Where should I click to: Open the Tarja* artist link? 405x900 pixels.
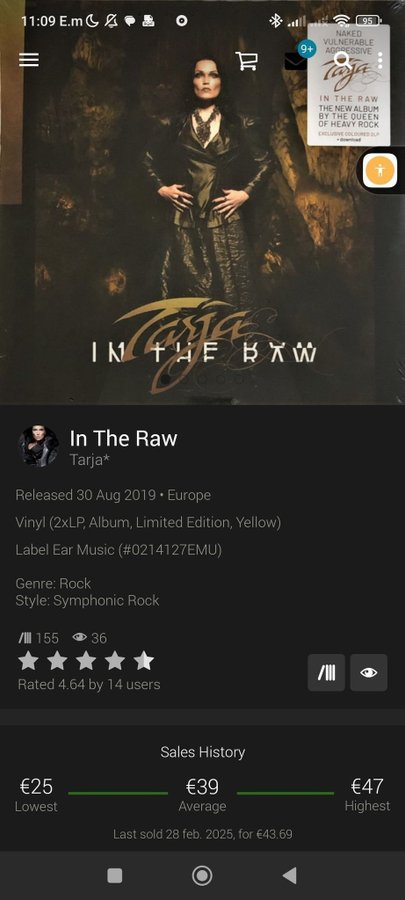(89, 459)
